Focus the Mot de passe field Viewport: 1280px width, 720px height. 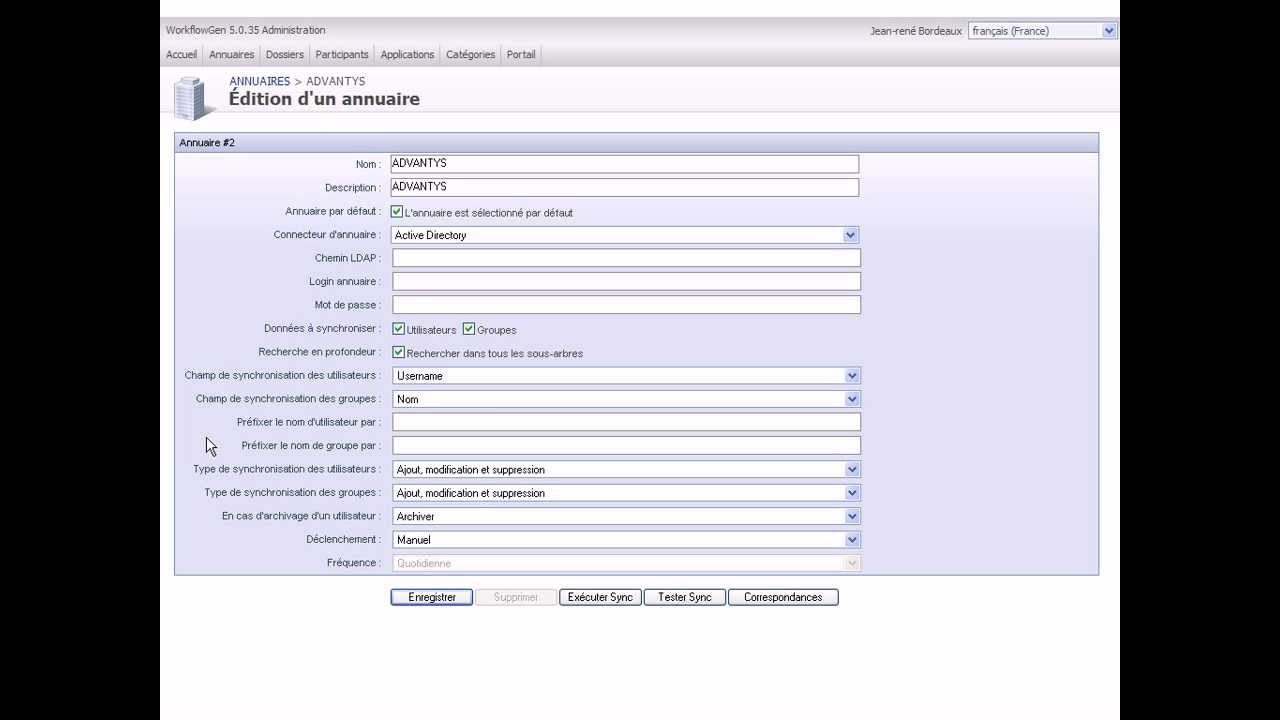(626, 305)
